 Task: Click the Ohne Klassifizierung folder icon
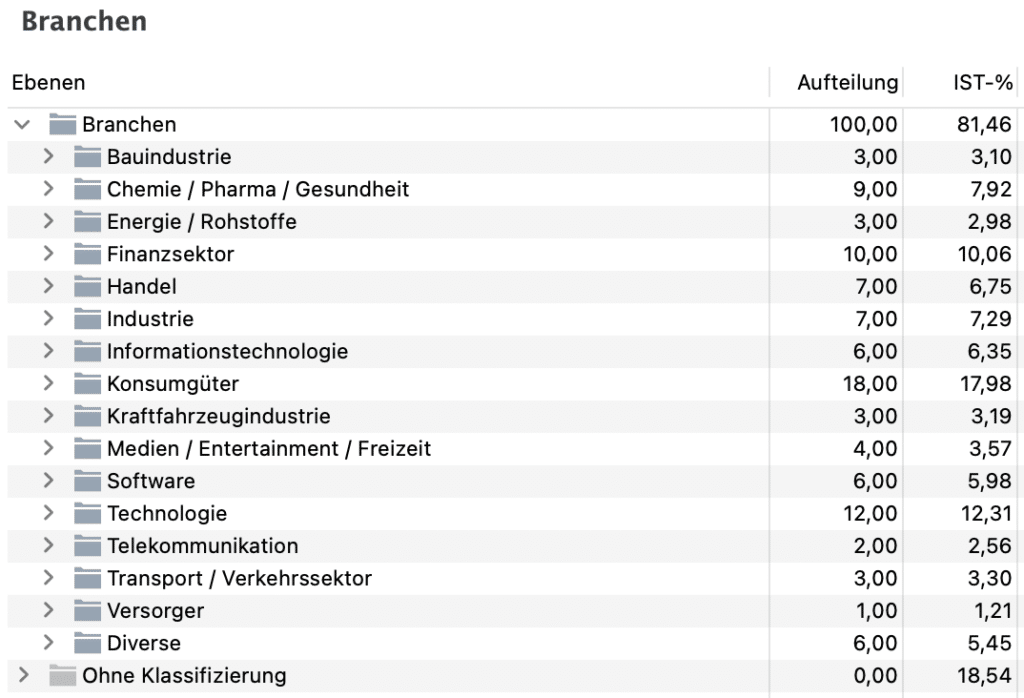tap(63, 676)
